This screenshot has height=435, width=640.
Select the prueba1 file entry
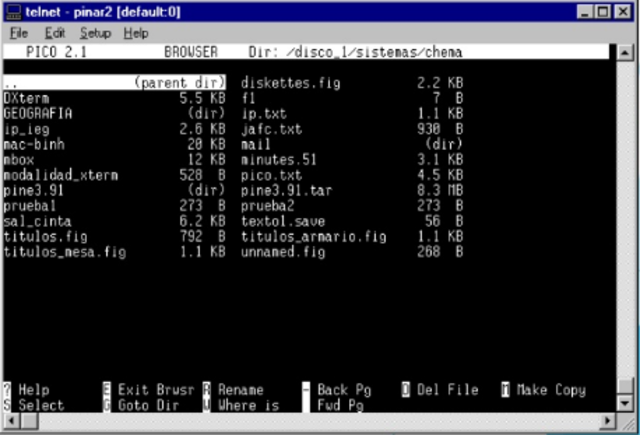(x=115, y=206)
